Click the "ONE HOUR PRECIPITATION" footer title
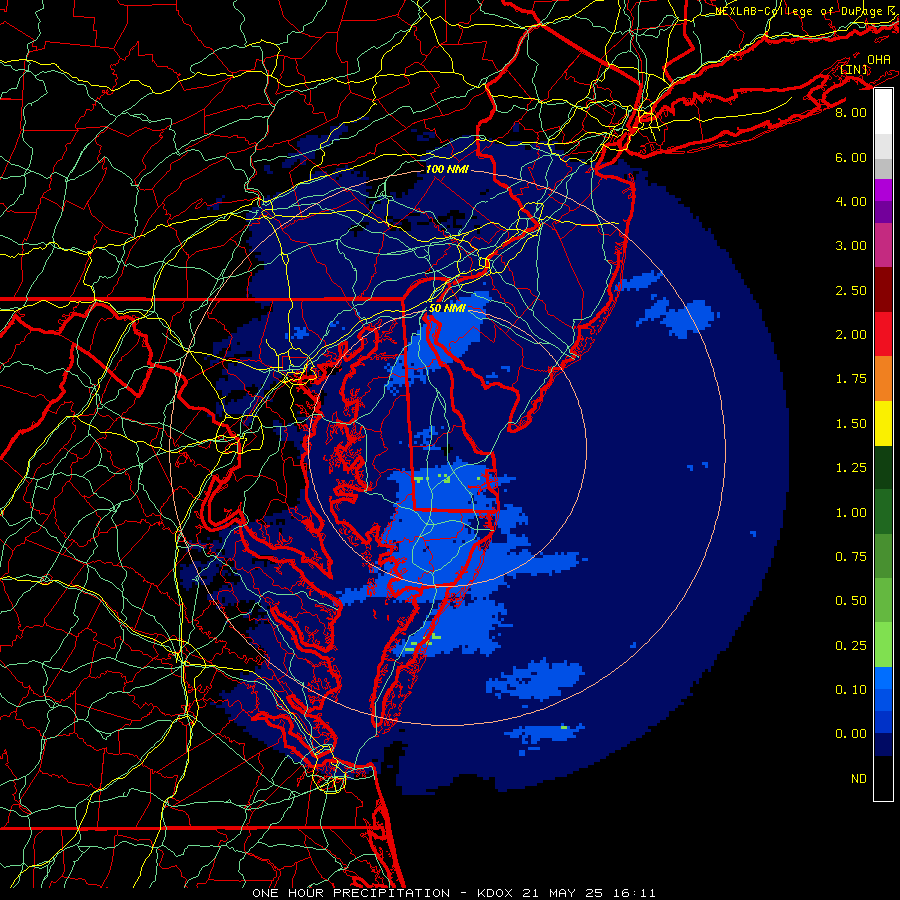 coord(351,893)
